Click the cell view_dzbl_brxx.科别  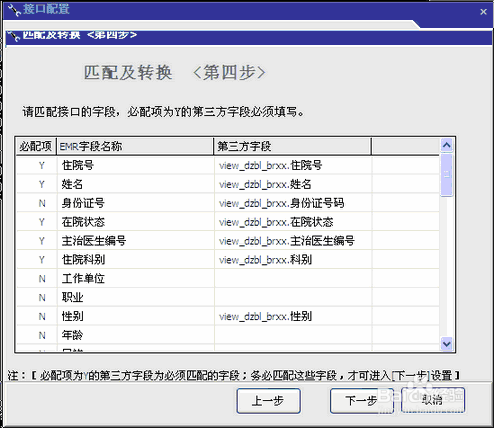(x=293, y=260)
